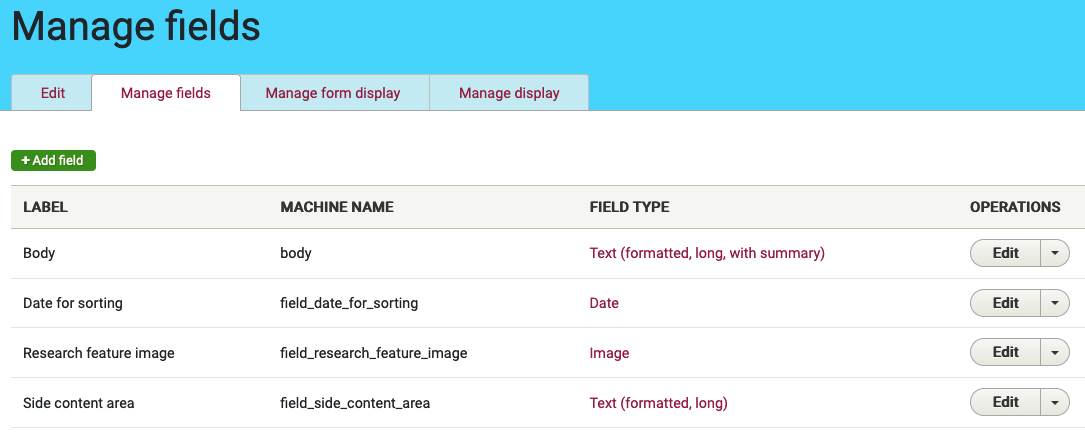Select the Research feature image label

pos(99,353)
